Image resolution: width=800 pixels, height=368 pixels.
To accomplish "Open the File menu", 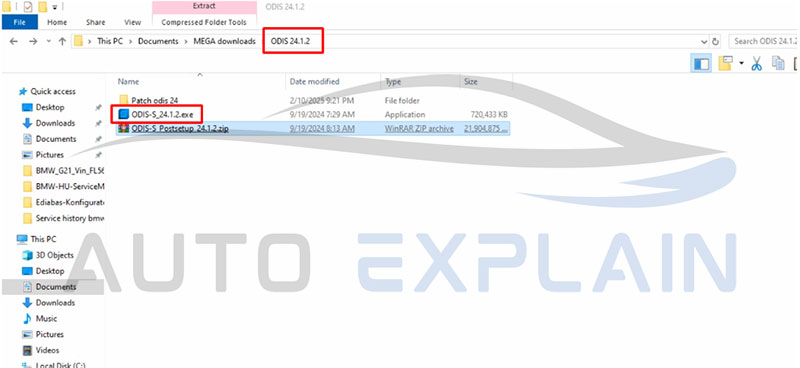I will 19,22.
